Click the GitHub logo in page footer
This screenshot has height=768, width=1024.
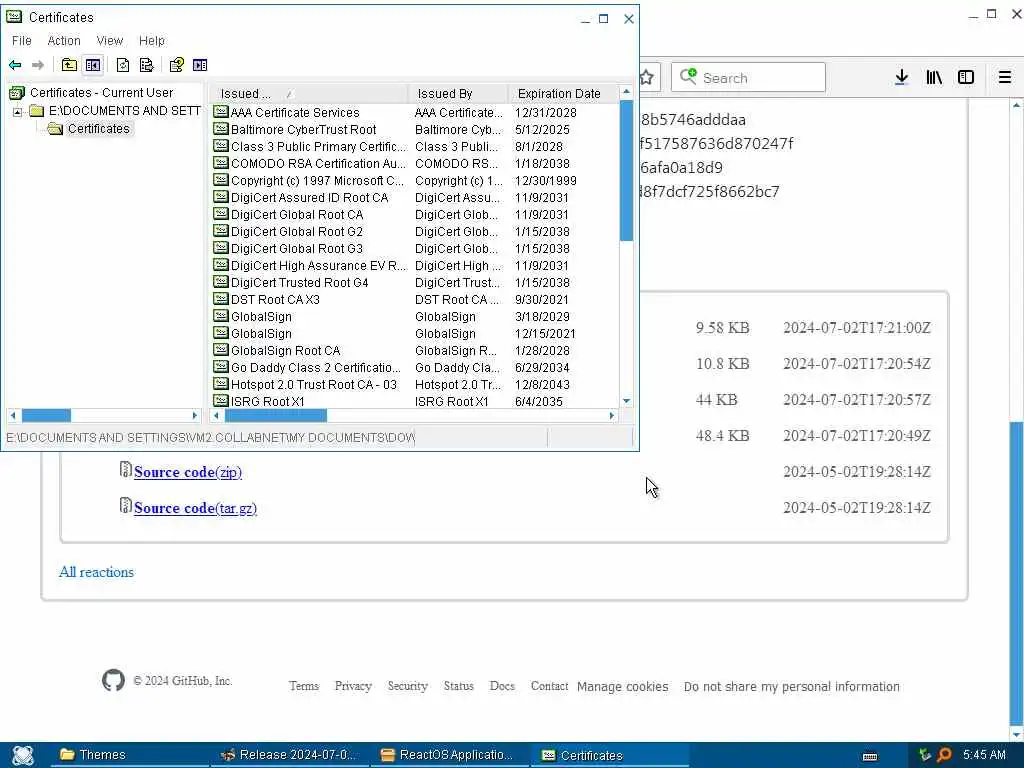(x=113, y=680)
